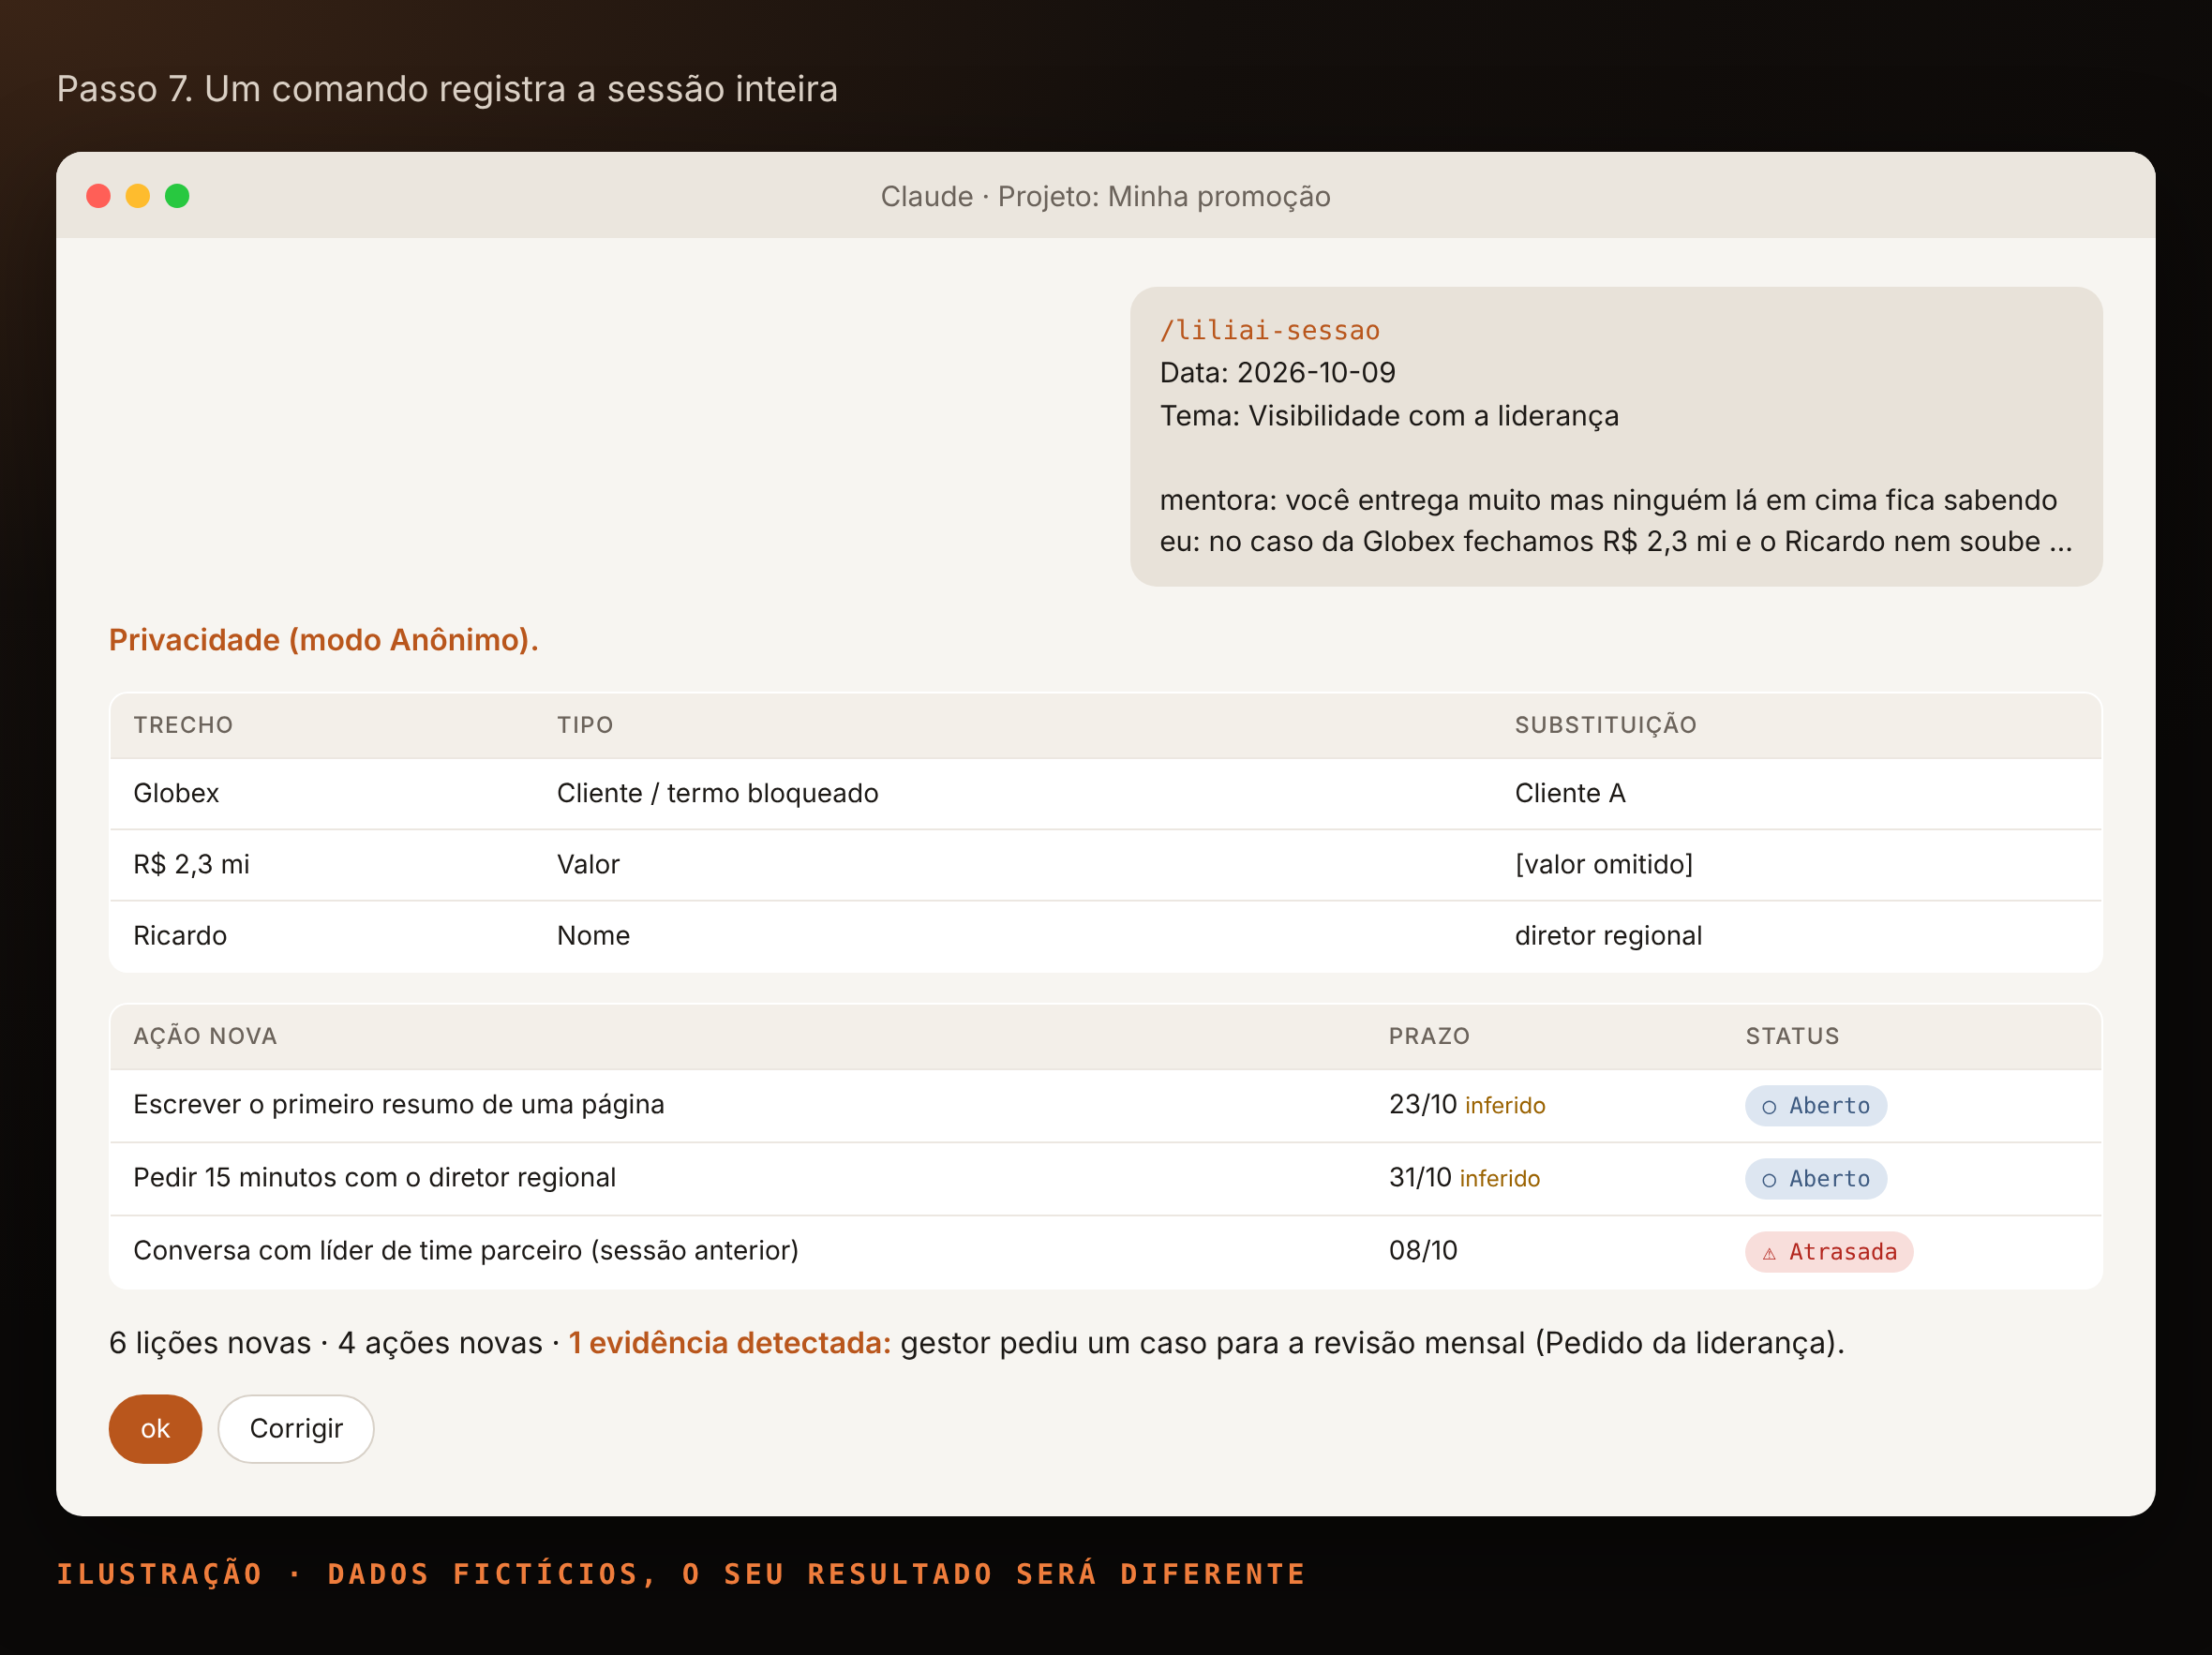Select the Aberto badge for 23/10 action
Viewport: 2212px width, 1655px height.
[1815, 1105]
